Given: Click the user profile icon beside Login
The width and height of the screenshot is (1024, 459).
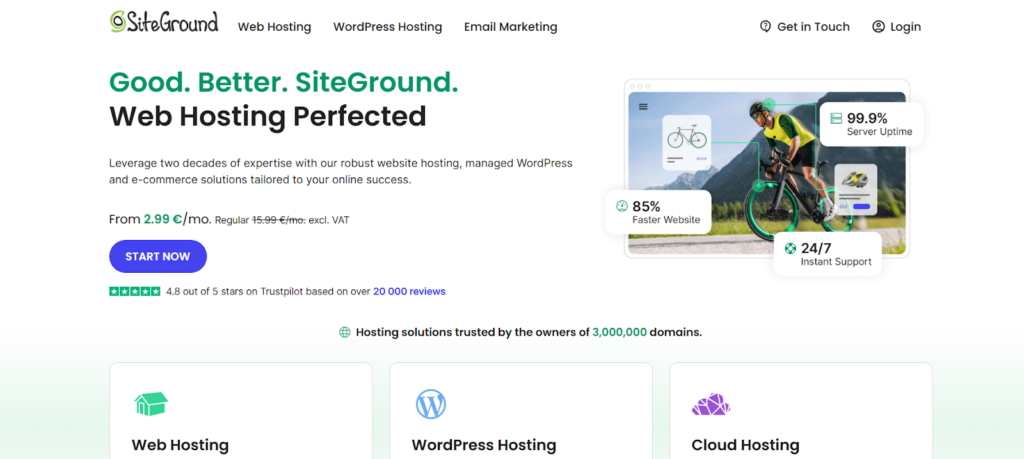Looking at the screenshot, I should click(878, 27).
